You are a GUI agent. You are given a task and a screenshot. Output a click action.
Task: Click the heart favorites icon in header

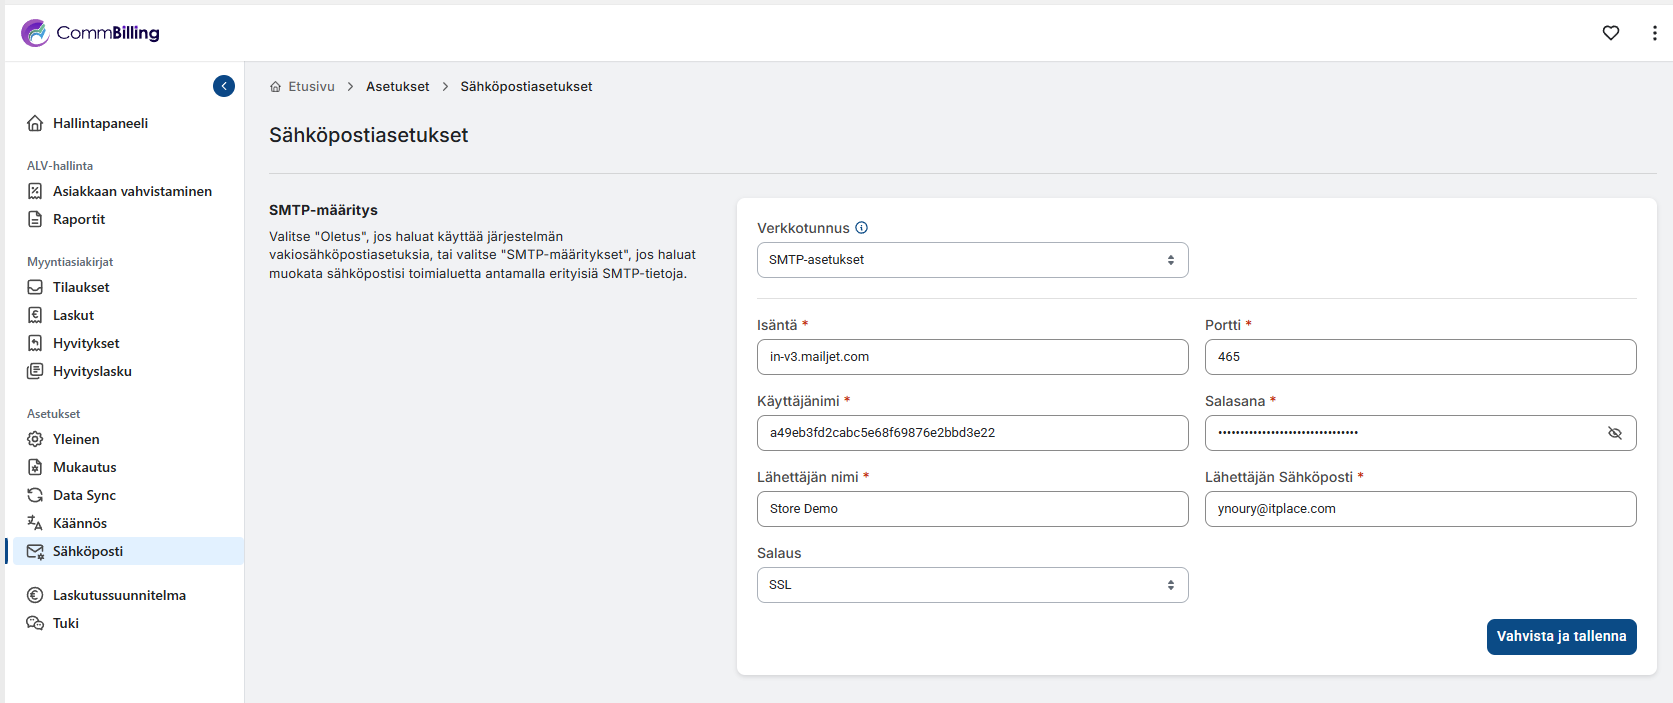(1610, 33)
